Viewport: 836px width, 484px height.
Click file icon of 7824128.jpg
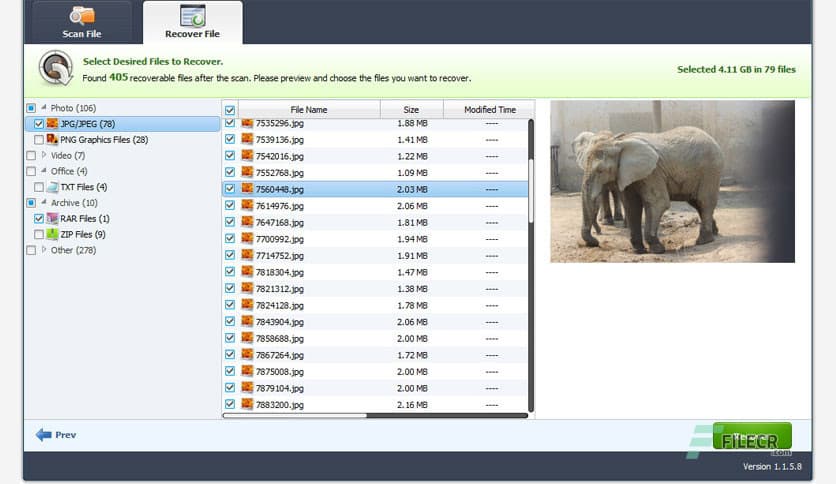247,304
